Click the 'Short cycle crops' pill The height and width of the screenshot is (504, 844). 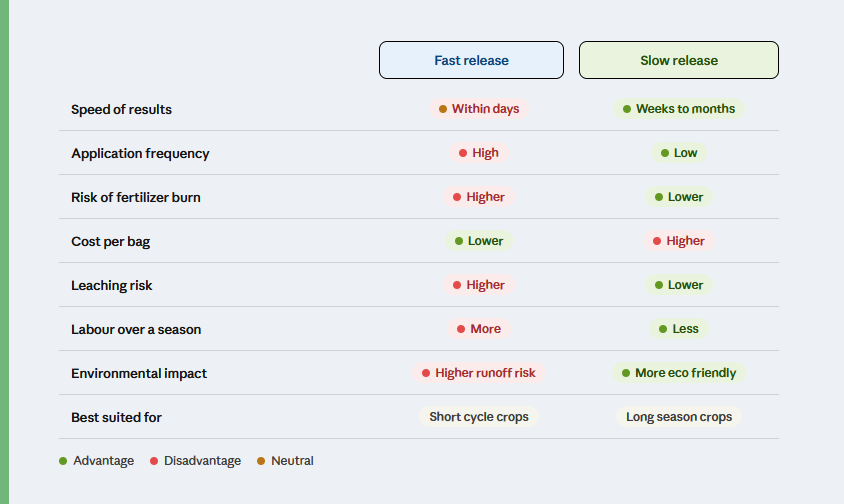(x=478, y=417)
